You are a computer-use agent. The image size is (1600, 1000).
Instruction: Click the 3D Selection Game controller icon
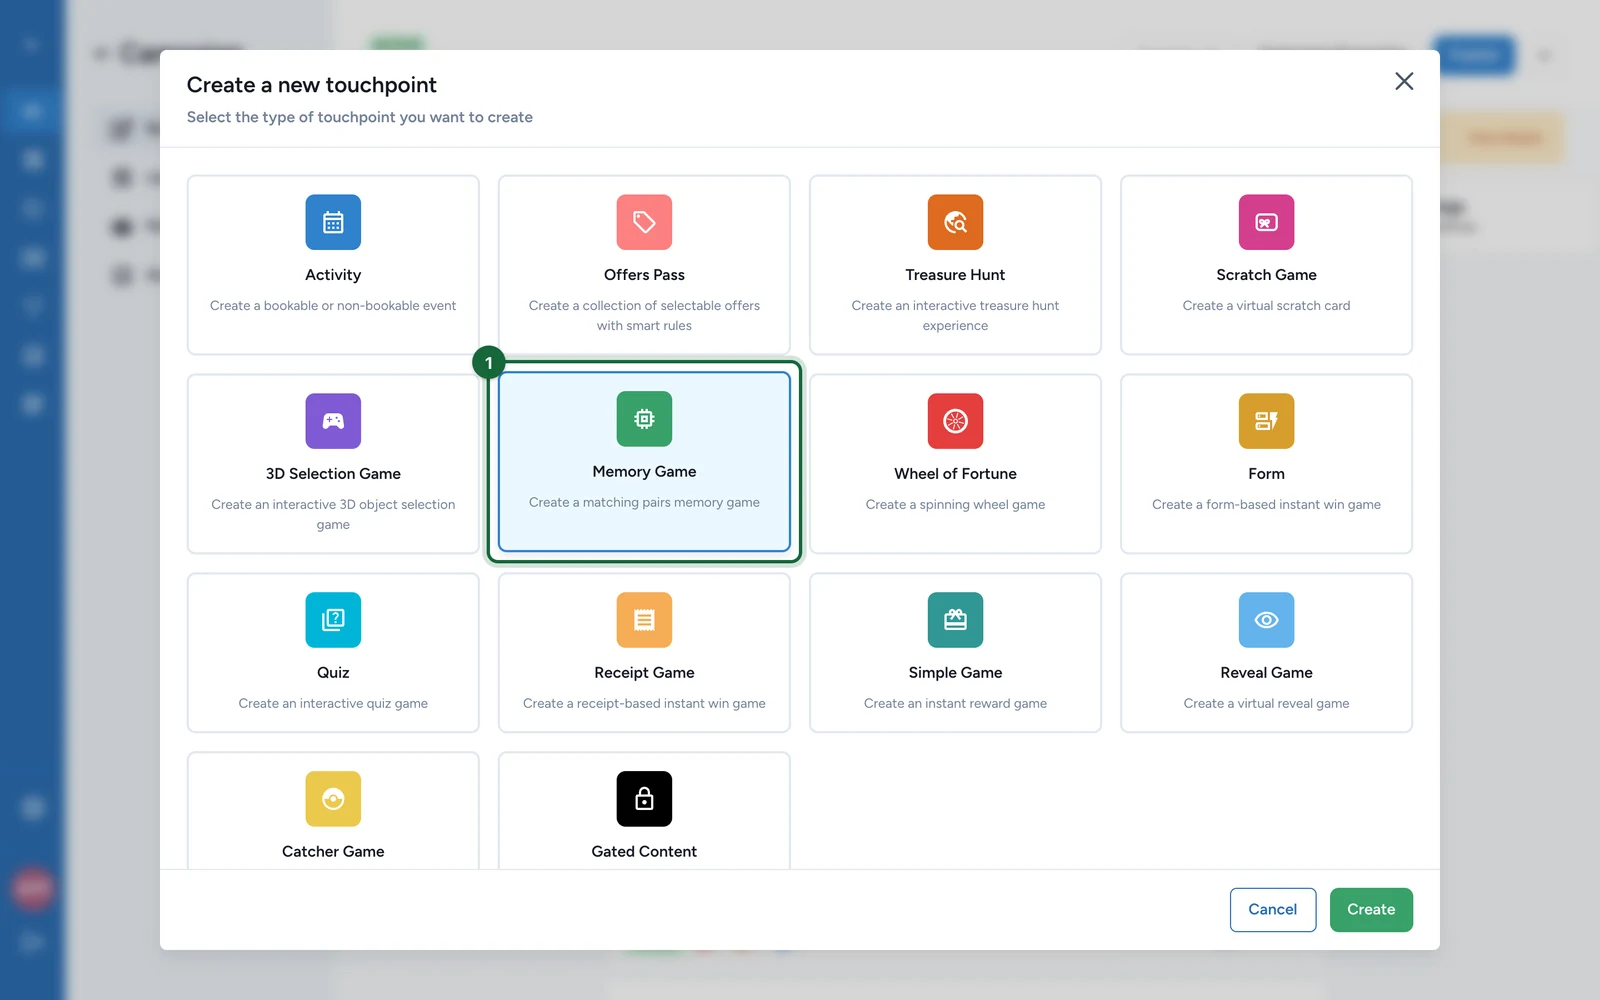(333, 421)
